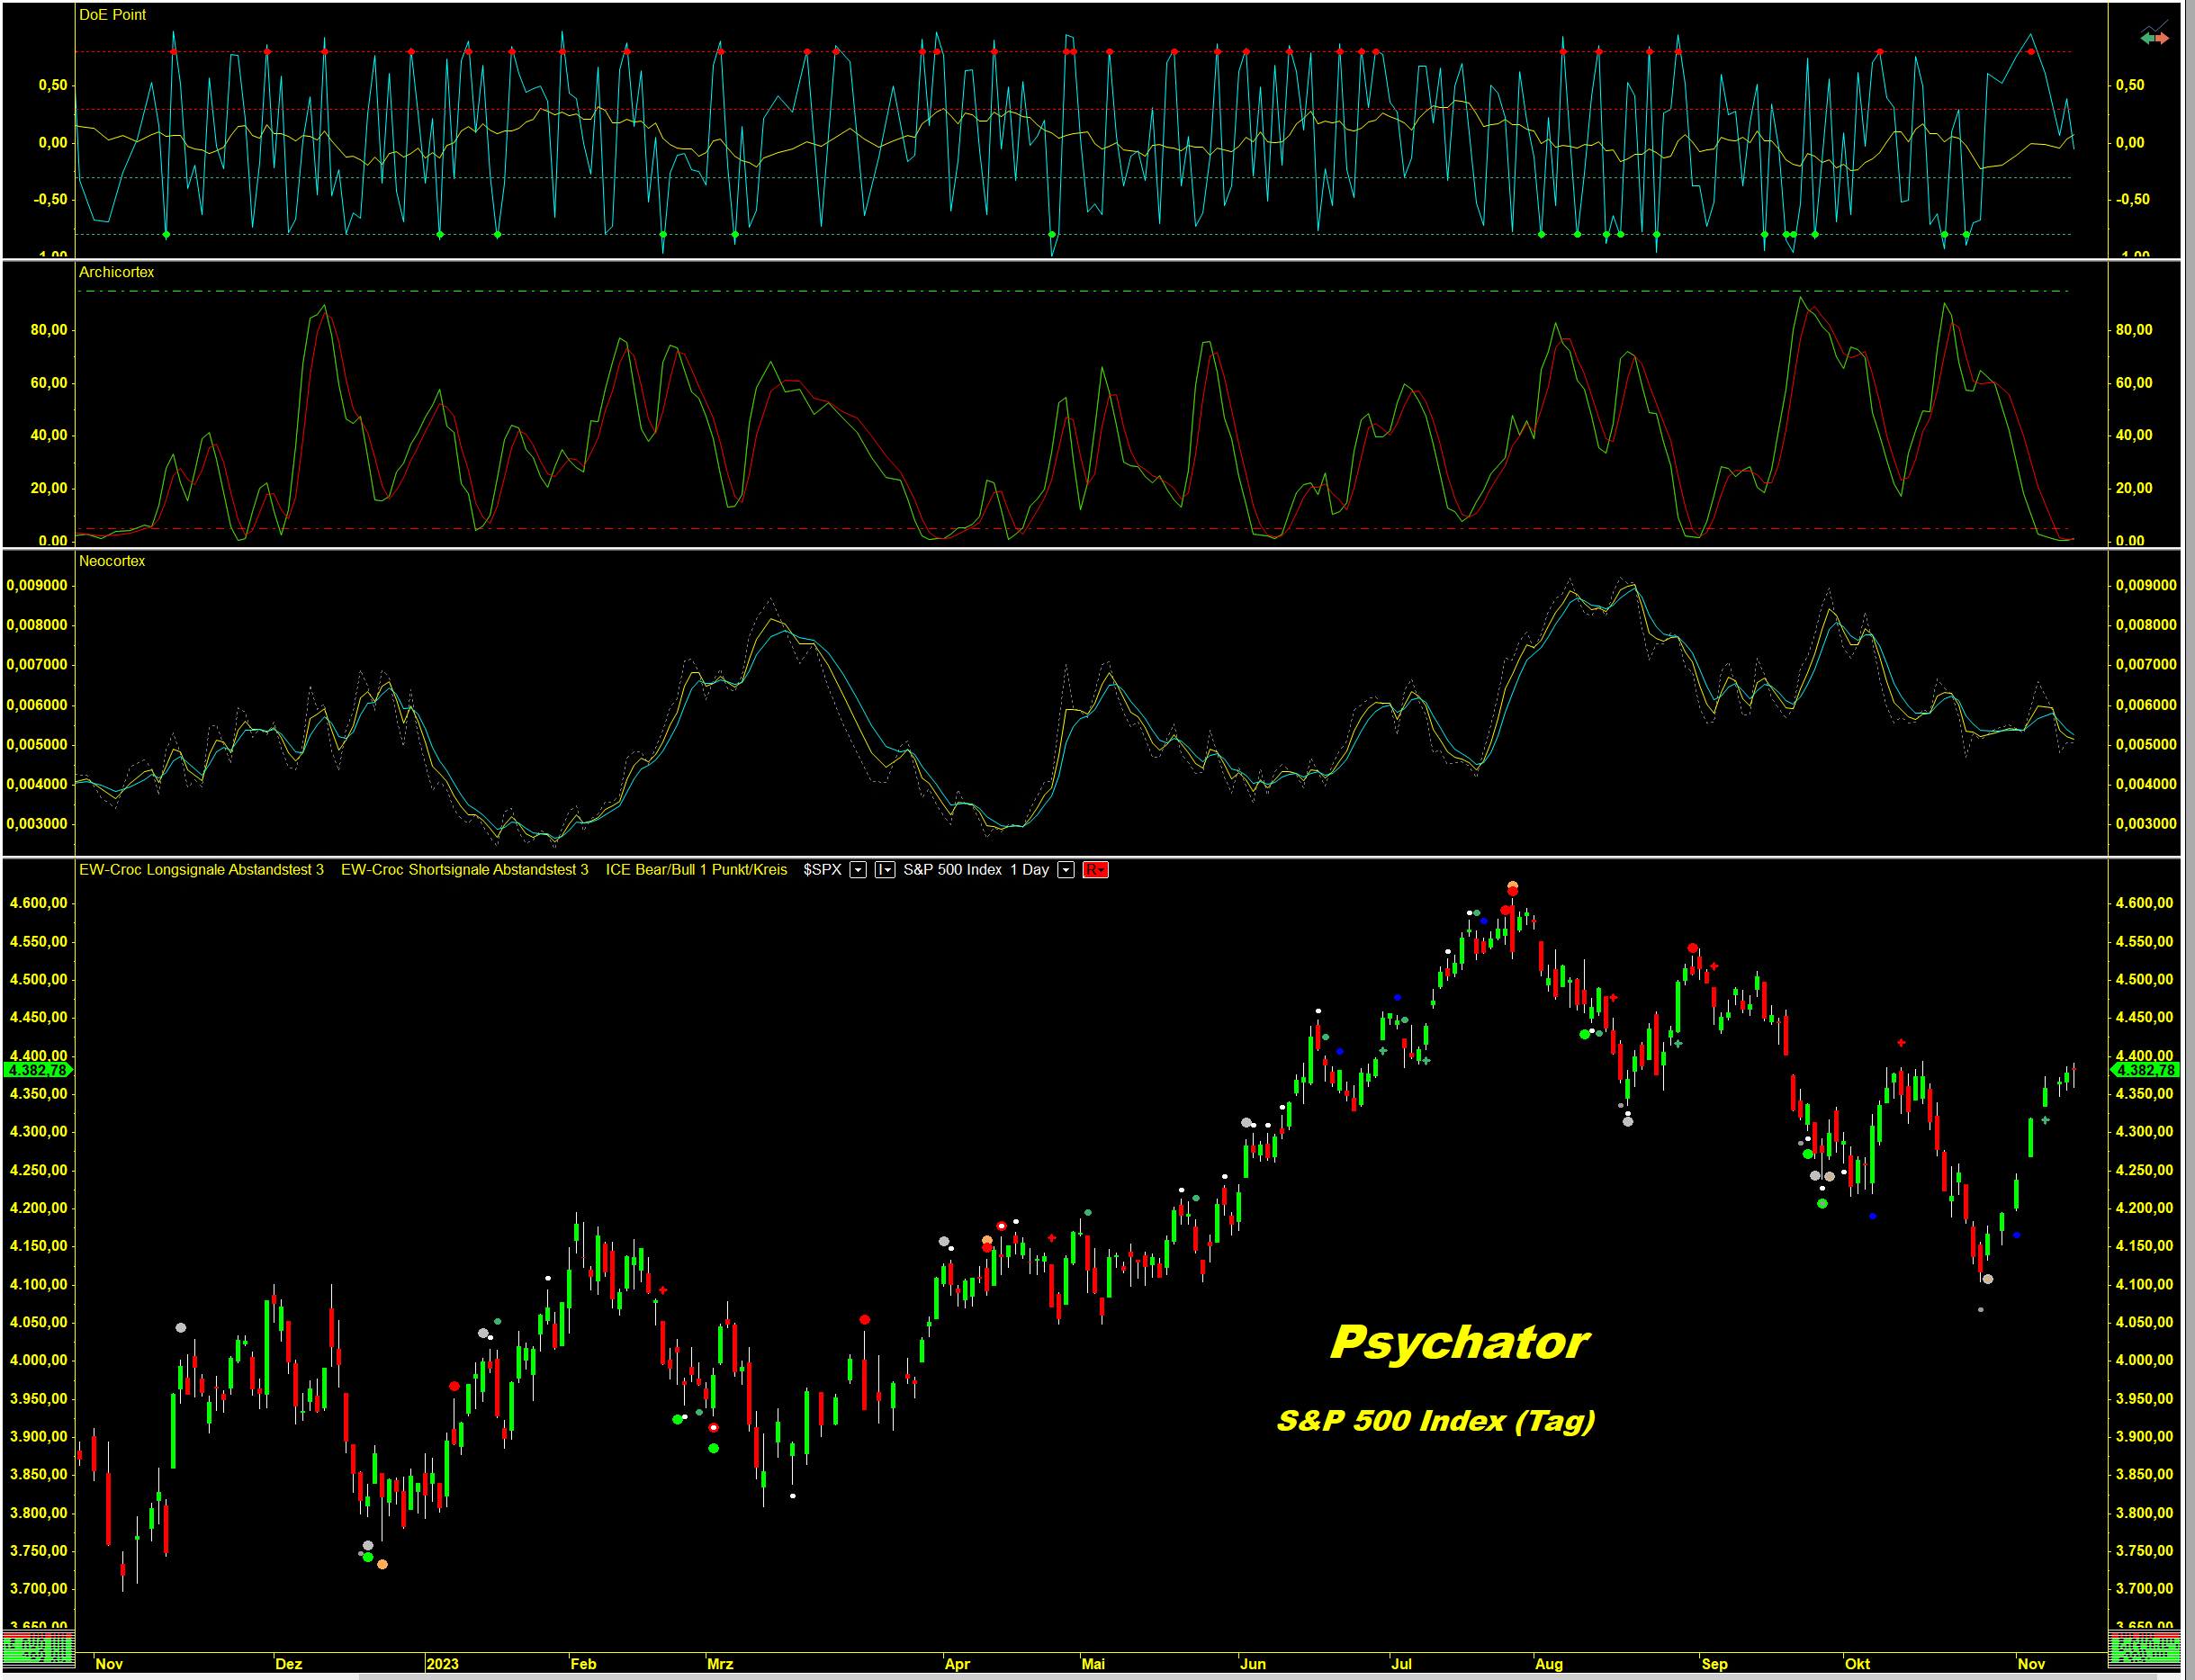Click the bottom-left green striped corner icon
The image size is (2195, 1680).
click(38, 1648)
